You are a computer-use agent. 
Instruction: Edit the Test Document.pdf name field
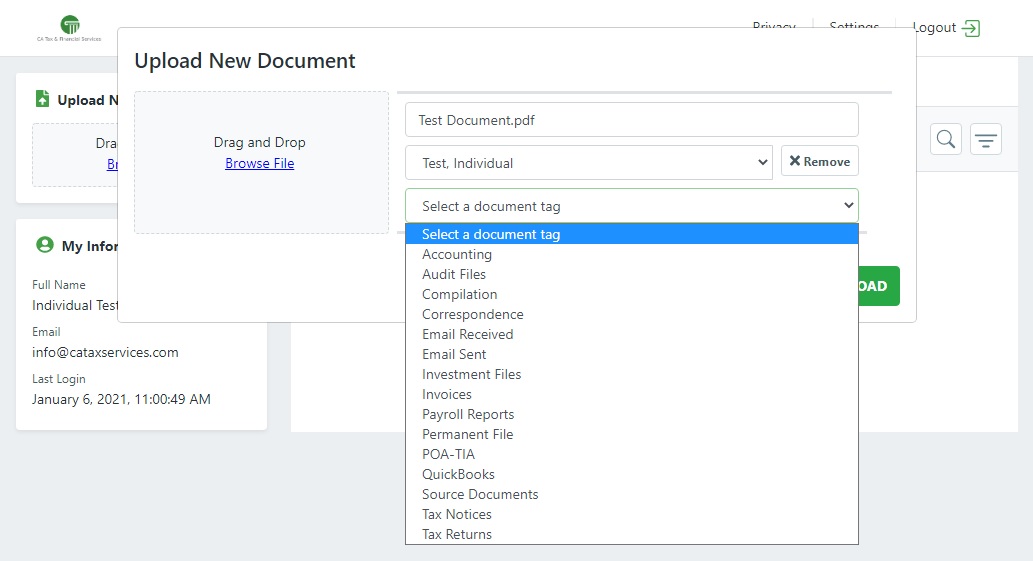[x=632, y=120]
